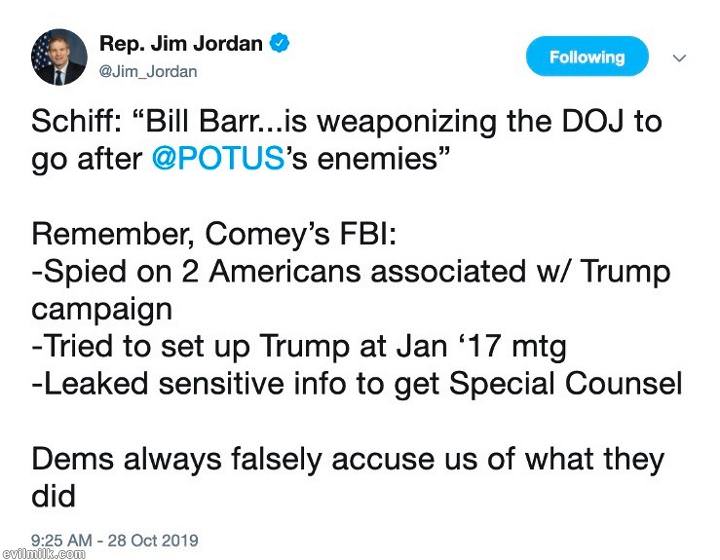720x560 pixels.
Task: Click the "-Tried to set up Trump" line
Action: coord(299,346)
